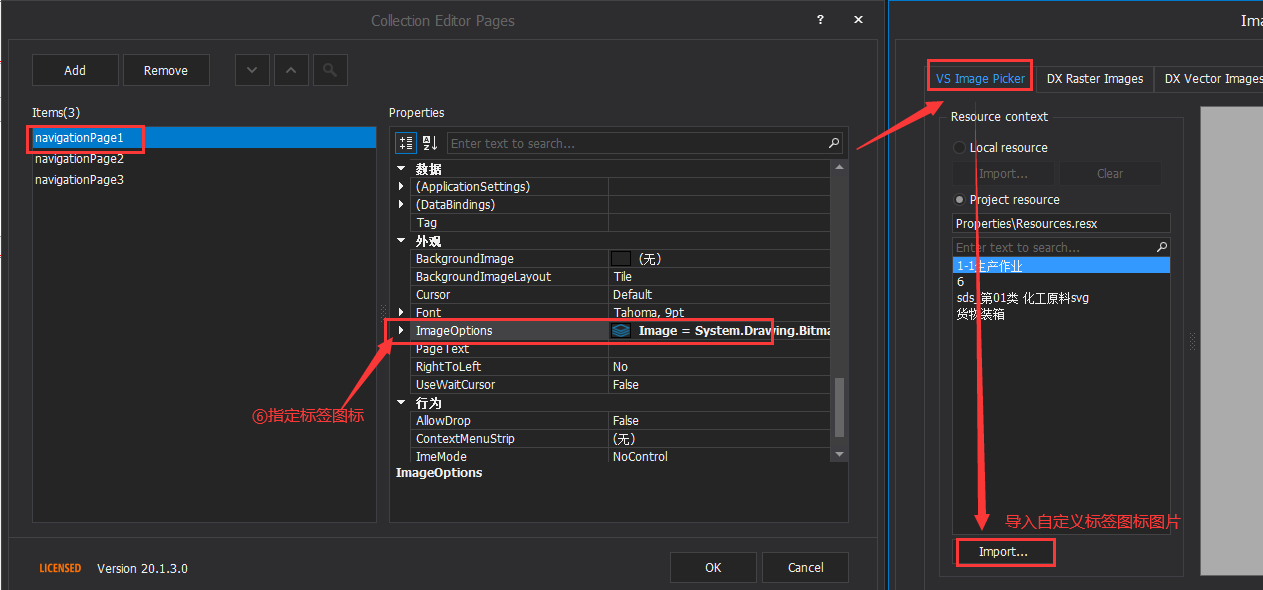Expand the Font property row

click(400, 312)
